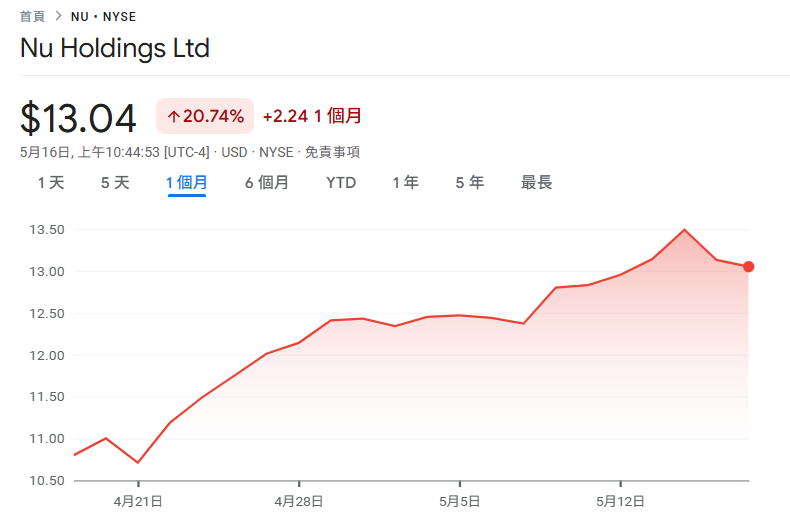Switch chart to 1 年 range
This screenshot has height=520, width=790.
[x=406, y=182]
